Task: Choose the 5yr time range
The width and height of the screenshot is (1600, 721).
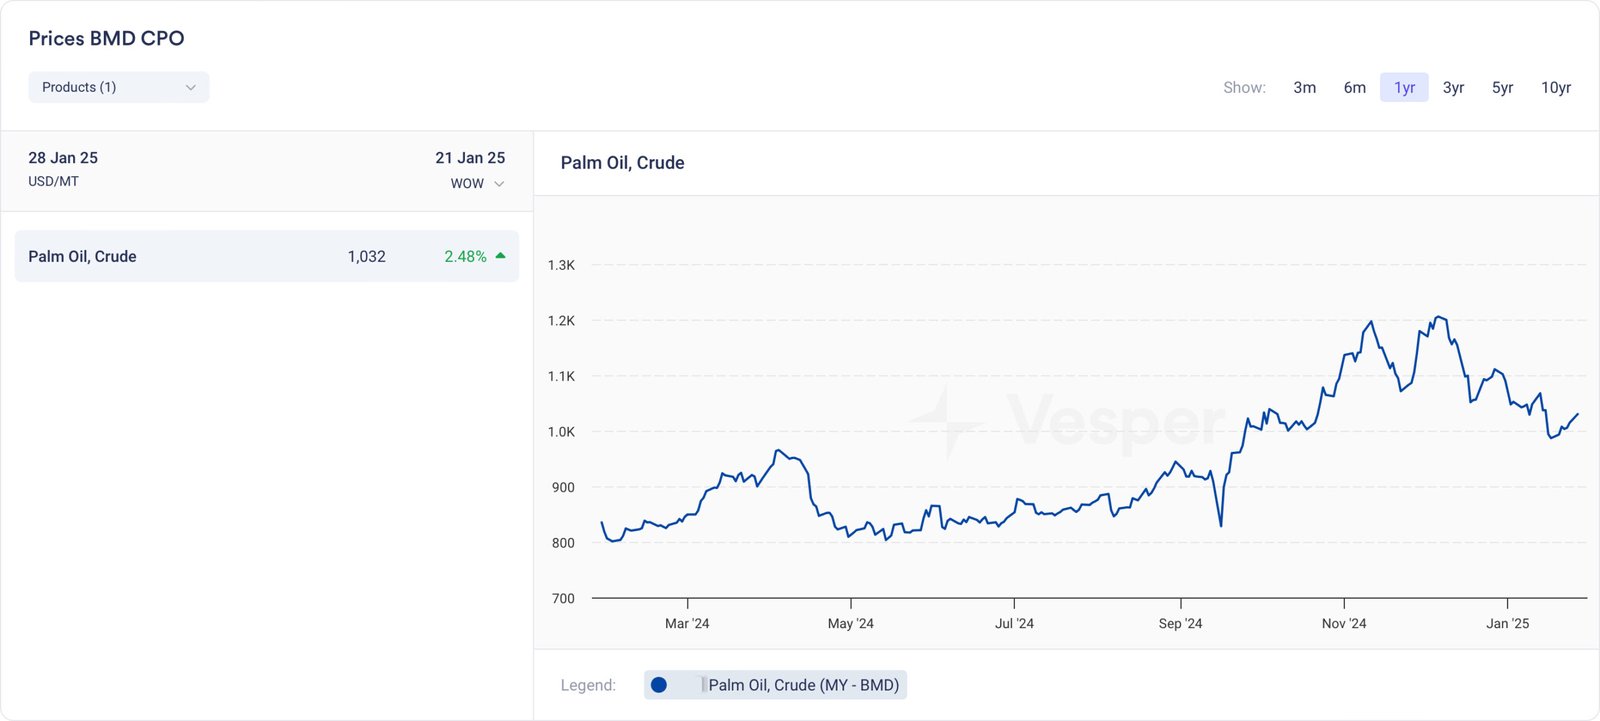Action: click(x=1502, y=88)
